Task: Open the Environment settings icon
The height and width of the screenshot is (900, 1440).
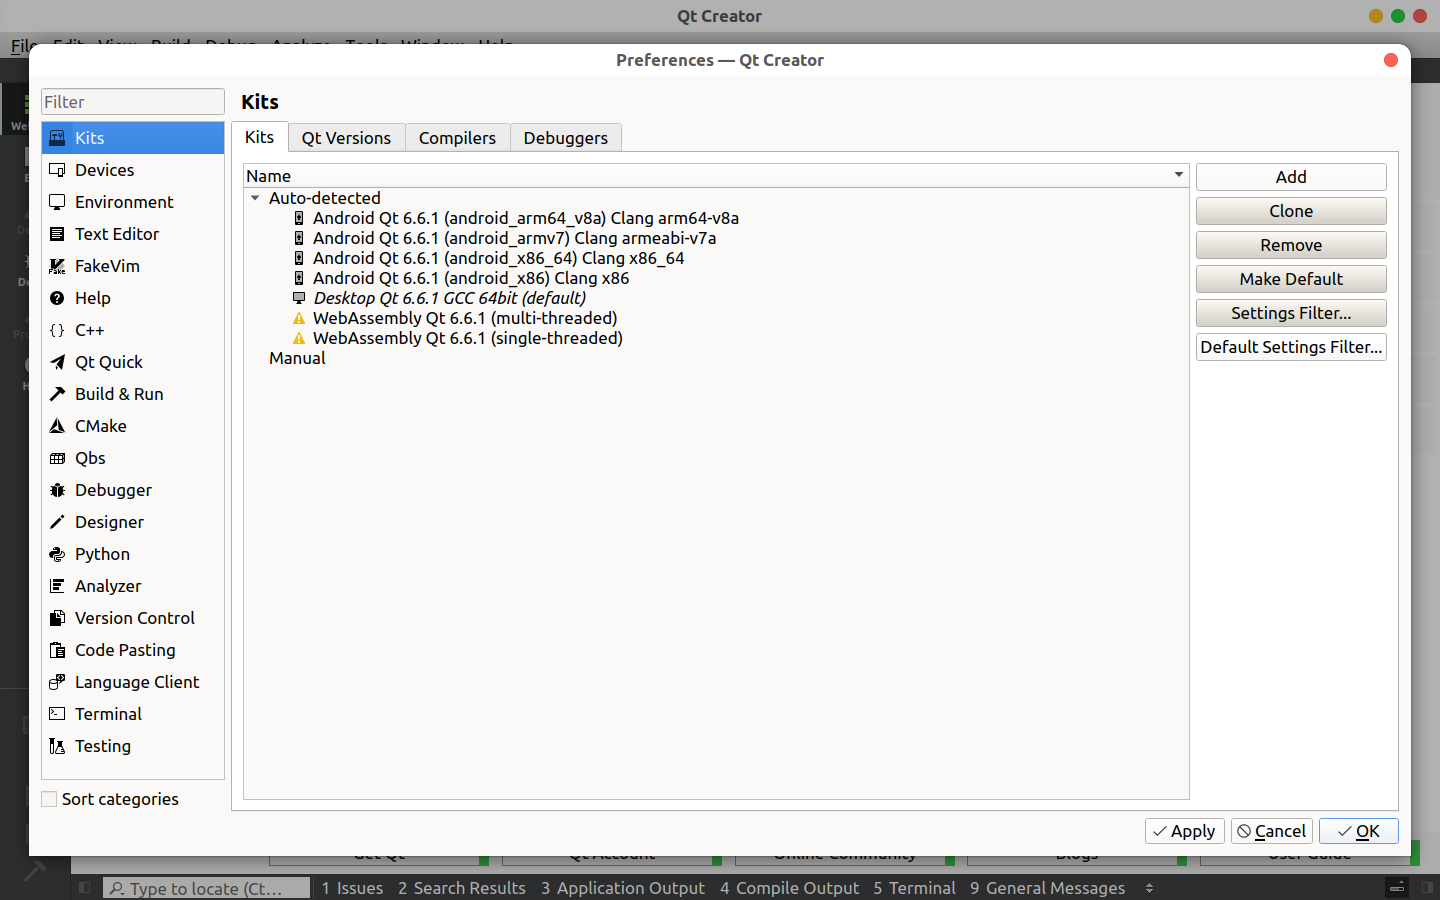Action: coord(57,202)
